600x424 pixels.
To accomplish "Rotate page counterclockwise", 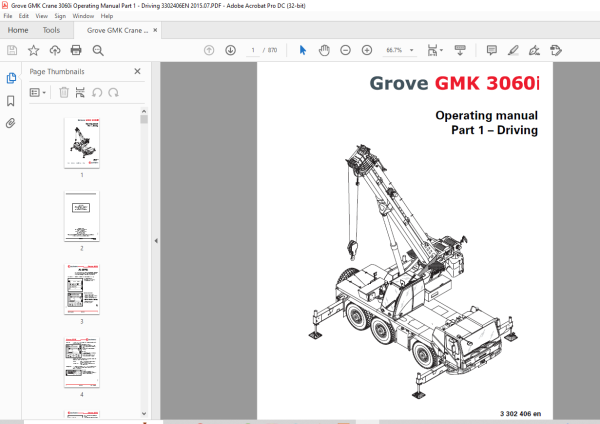I will tap(97, 93).
